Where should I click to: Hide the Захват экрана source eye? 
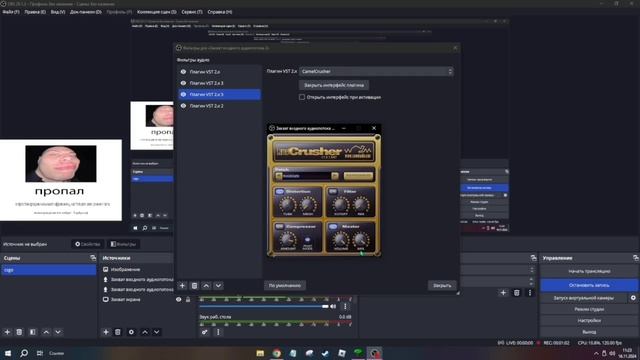pyautogui.click(x=178, y=299)
